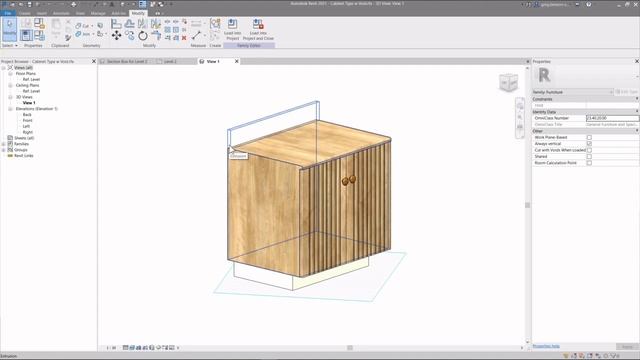Collapse Elevations (Elevation 1) node
Viewport: 640px width, 360px height.
point(10,109)
